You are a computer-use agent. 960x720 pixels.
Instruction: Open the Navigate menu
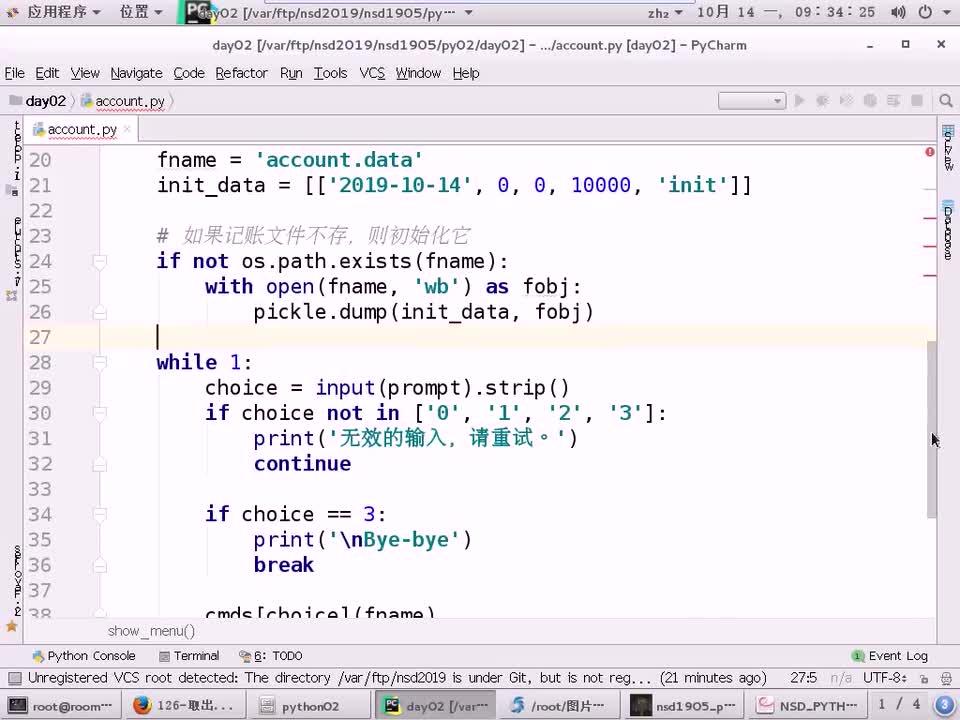137,73
